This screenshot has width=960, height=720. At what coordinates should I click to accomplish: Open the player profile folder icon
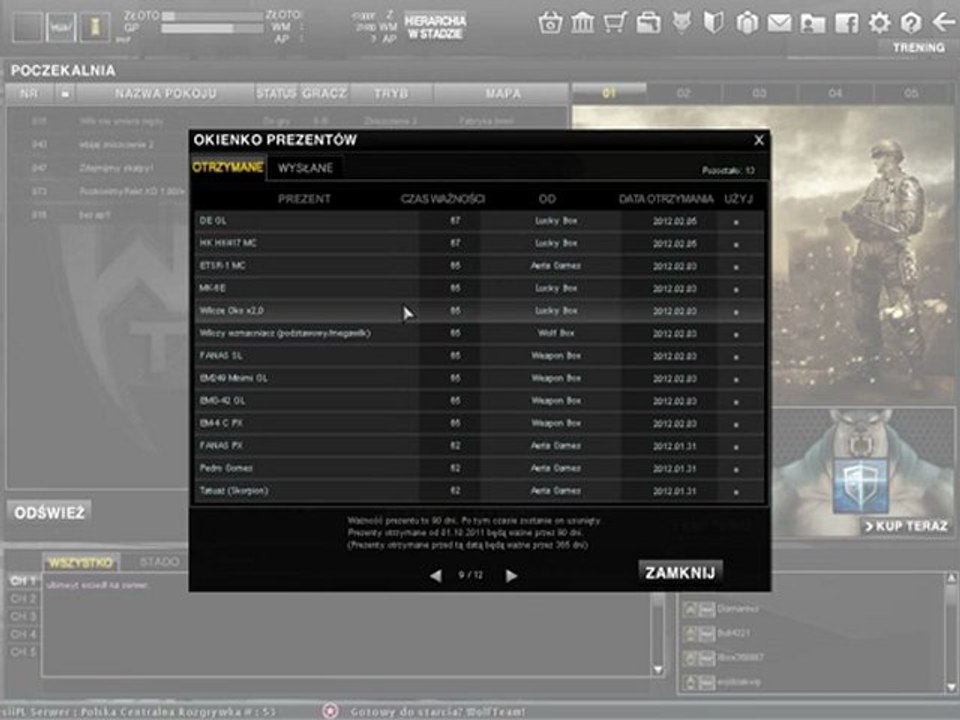812,24
